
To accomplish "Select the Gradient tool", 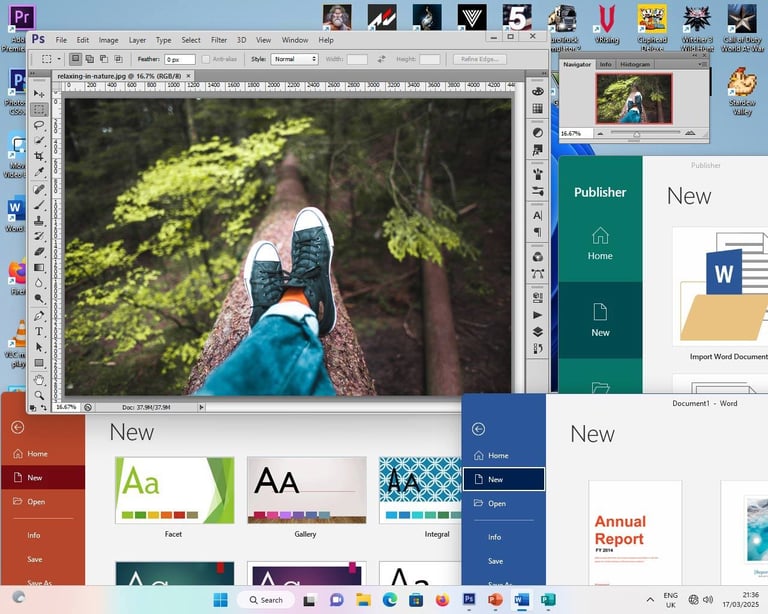I will click(39, 267).
